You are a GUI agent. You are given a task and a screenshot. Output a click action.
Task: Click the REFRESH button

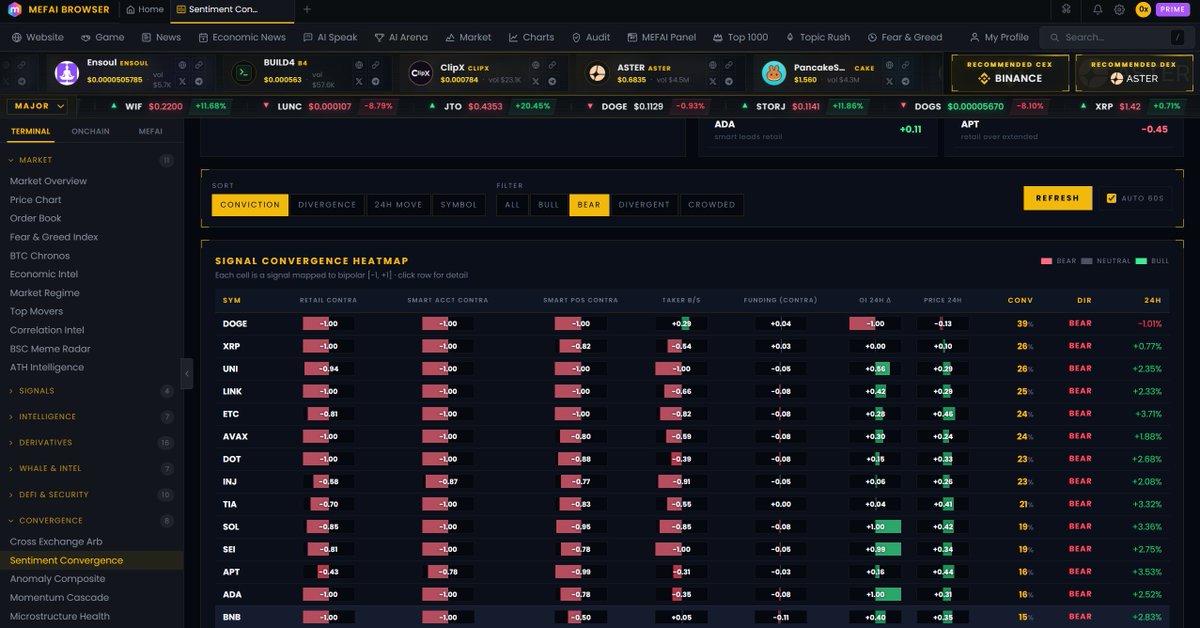pos(1058,198)
